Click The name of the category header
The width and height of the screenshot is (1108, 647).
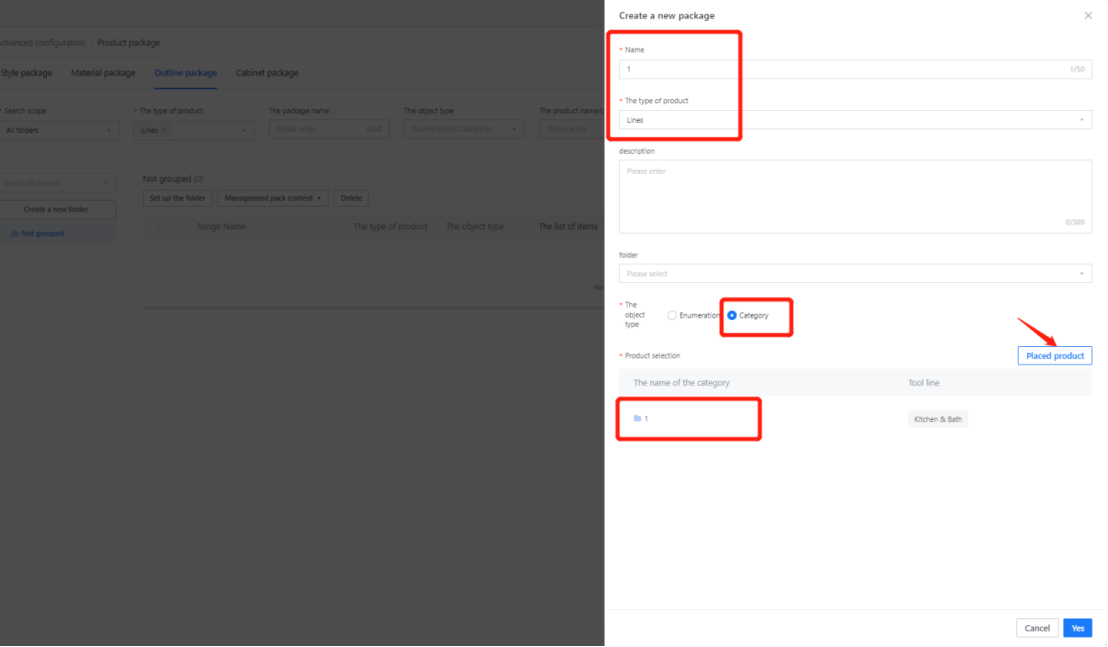pyautogui.click(x=681, y=383)
